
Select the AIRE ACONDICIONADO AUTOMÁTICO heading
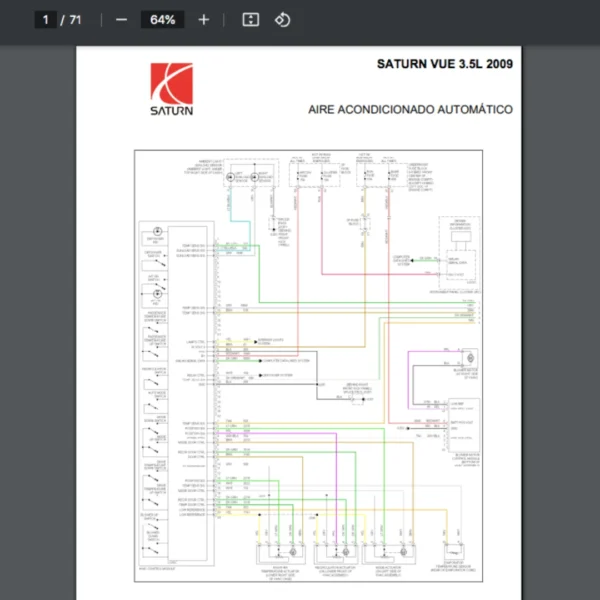(x=410, y=109)
